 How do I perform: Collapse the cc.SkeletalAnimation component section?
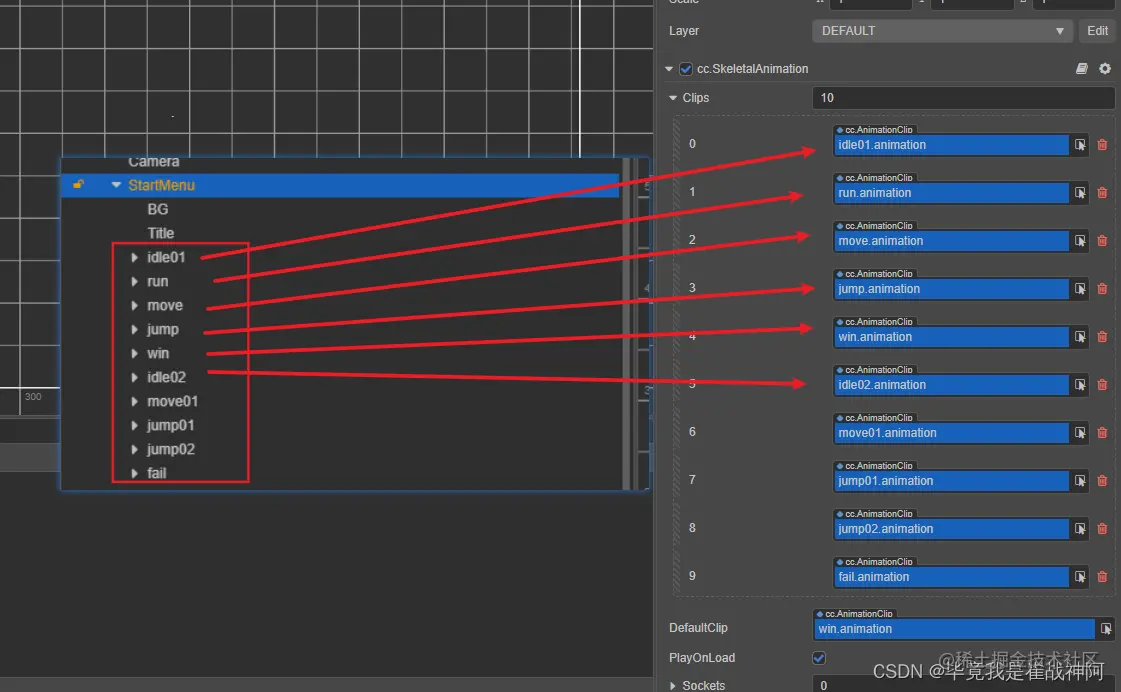(669, 69)
